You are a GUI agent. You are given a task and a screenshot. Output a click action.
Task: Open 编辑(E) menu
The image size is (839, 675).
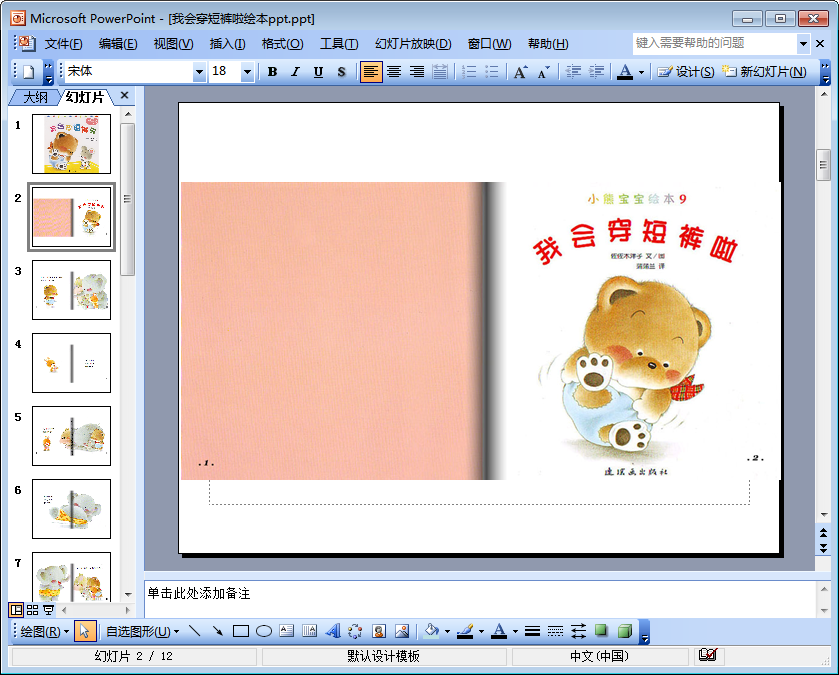pyautogui.click(x=118, y=44)
